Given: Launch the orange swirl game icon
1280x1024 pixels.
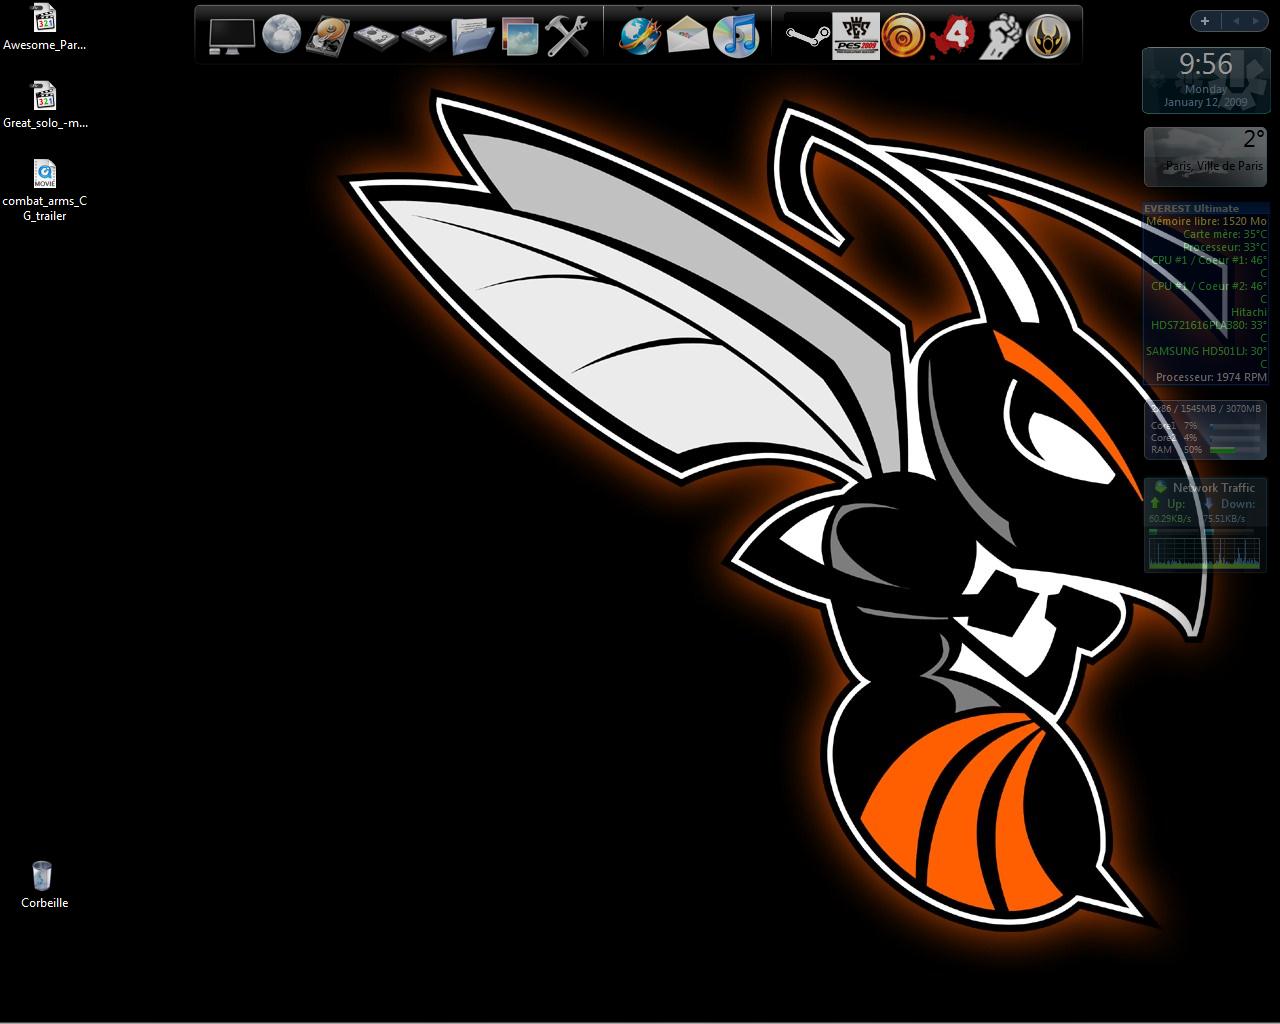Looking at the screenshot, I should [x=903, y=36].
